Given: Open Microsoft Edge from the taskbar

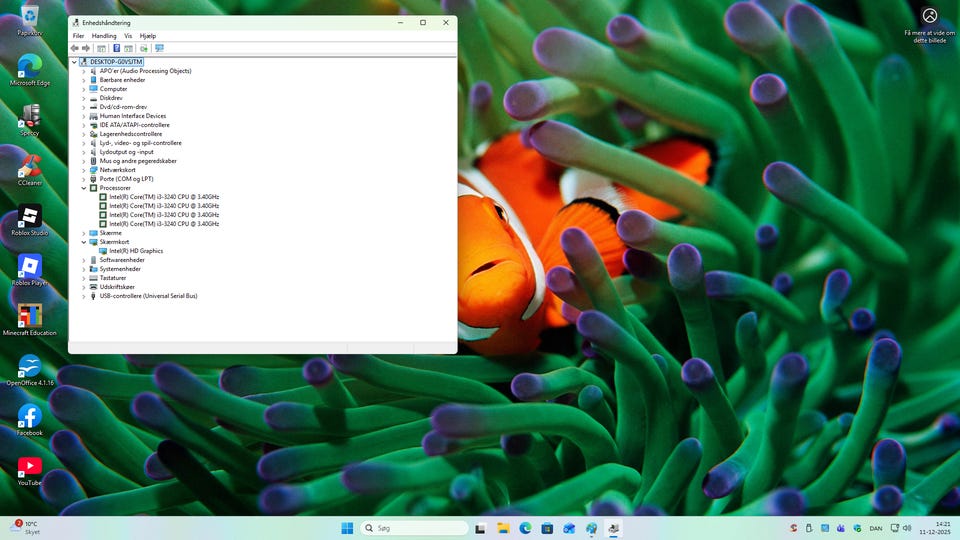Looking at the screenshot, I should click(525, 528).
